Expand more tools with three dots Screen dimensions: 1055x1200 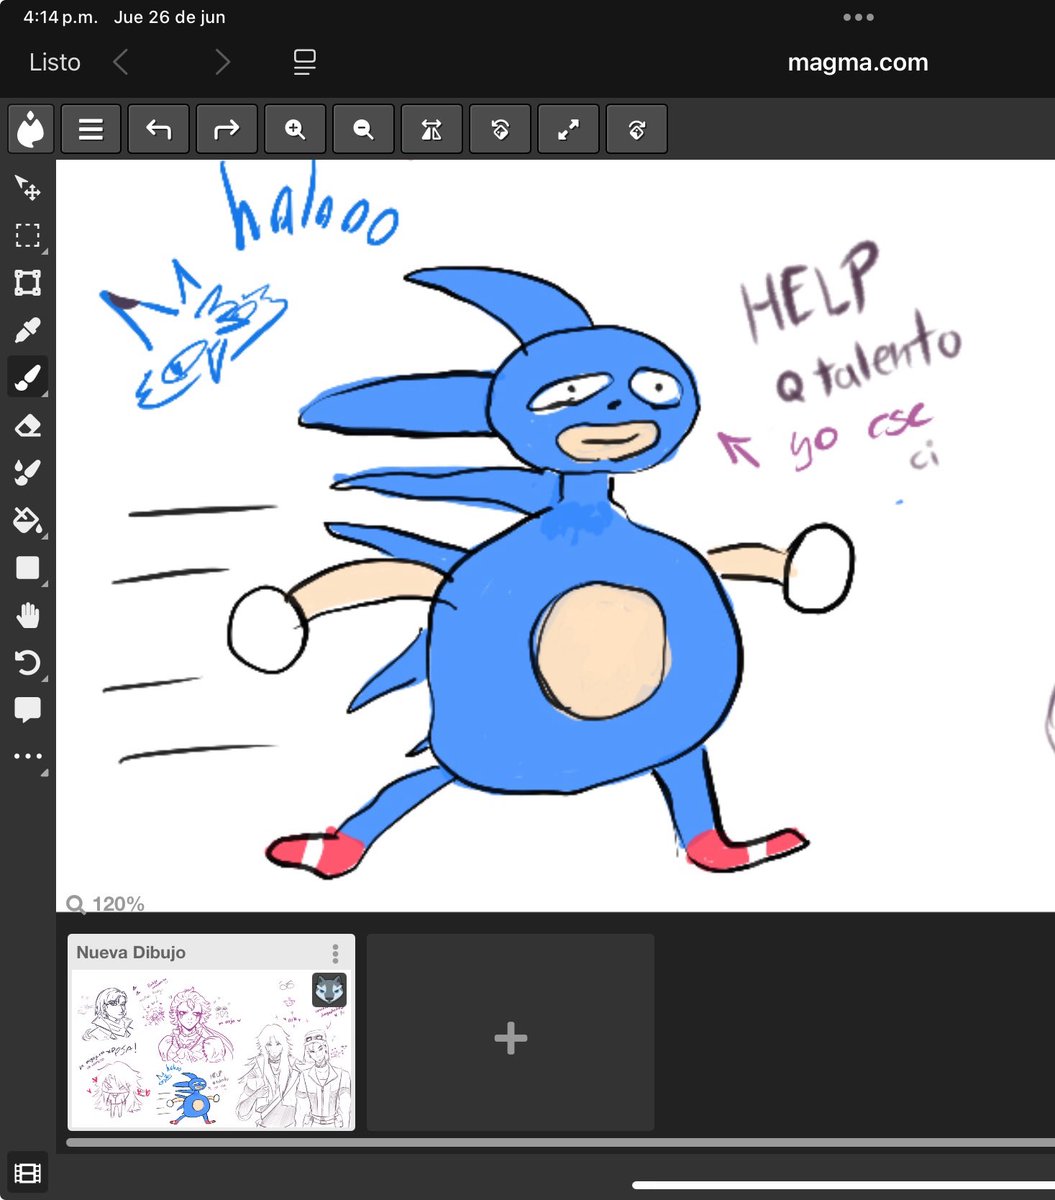(x=28, y=757)
